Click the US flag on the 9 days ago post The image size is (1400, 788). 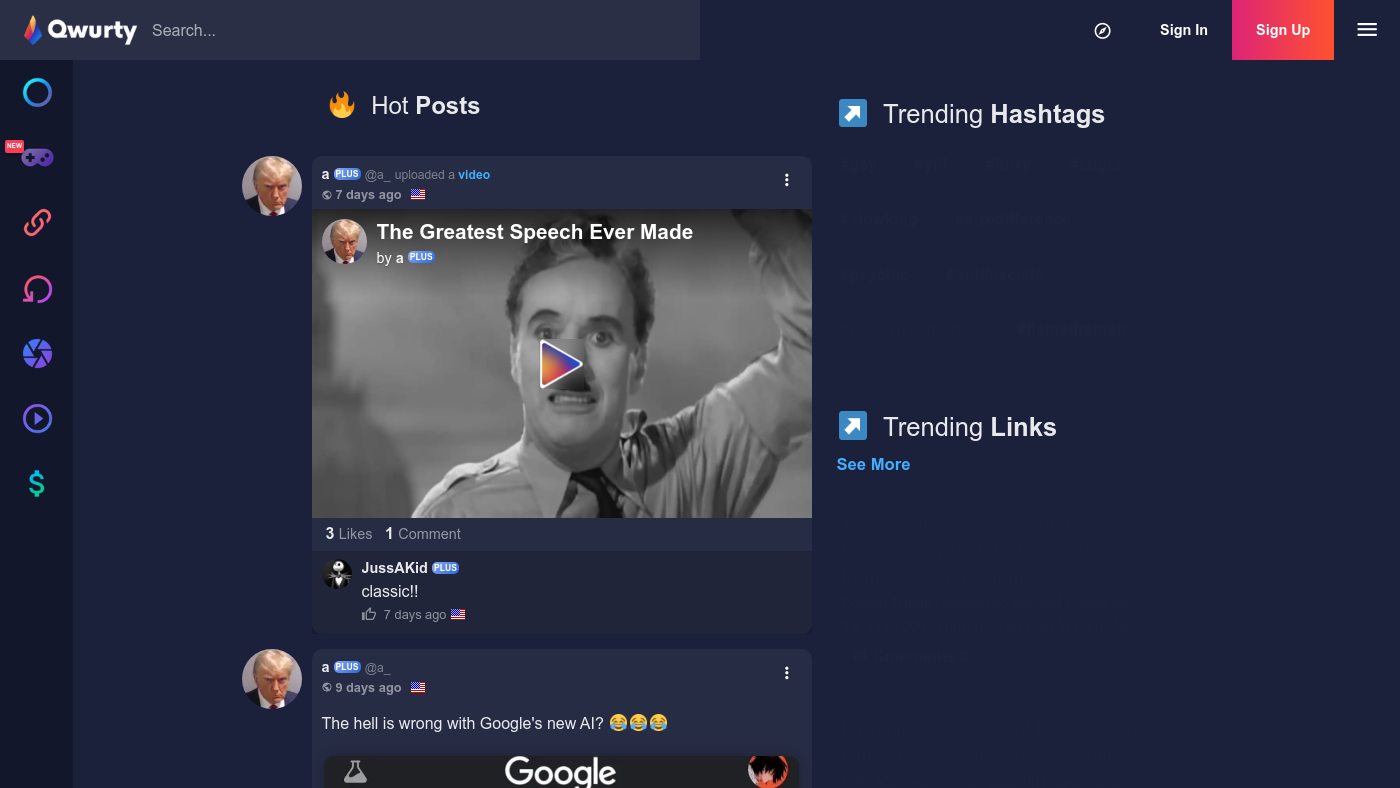pyautogui.click(x=418, y=688)
